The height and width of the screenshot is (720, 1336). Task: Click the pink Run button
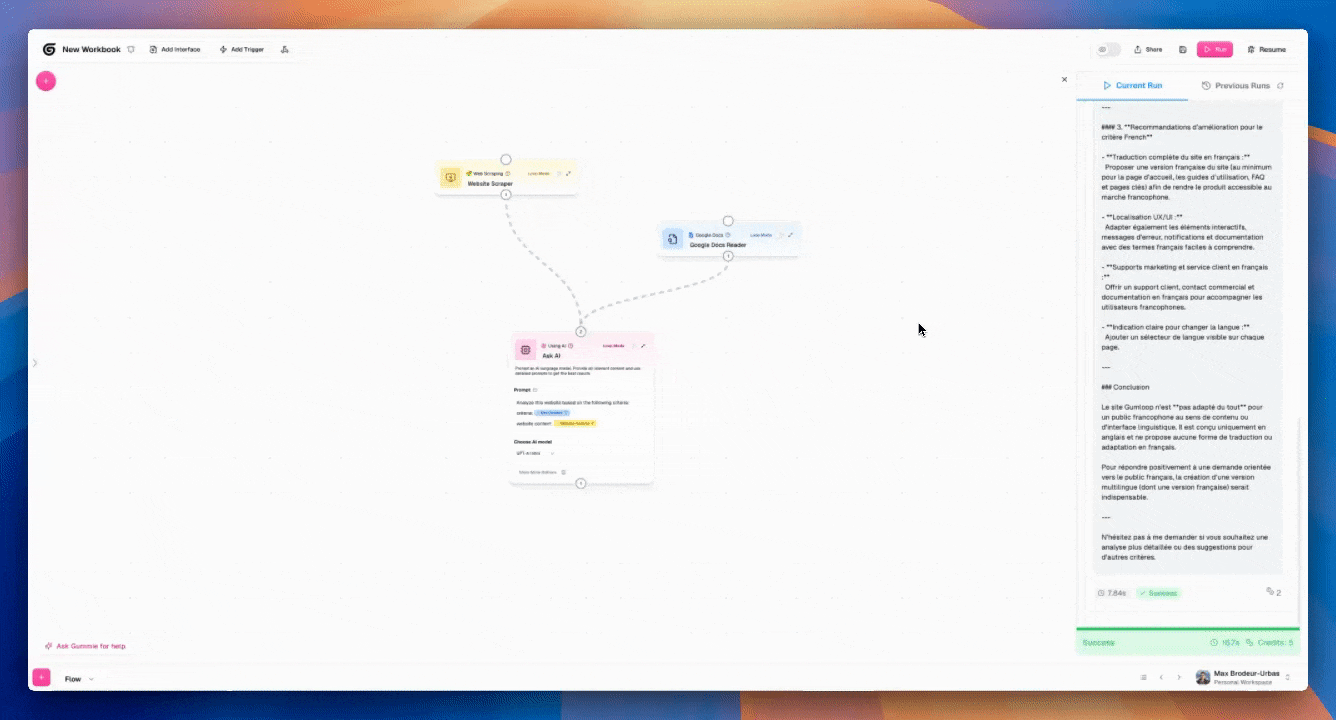point(1215,49)
